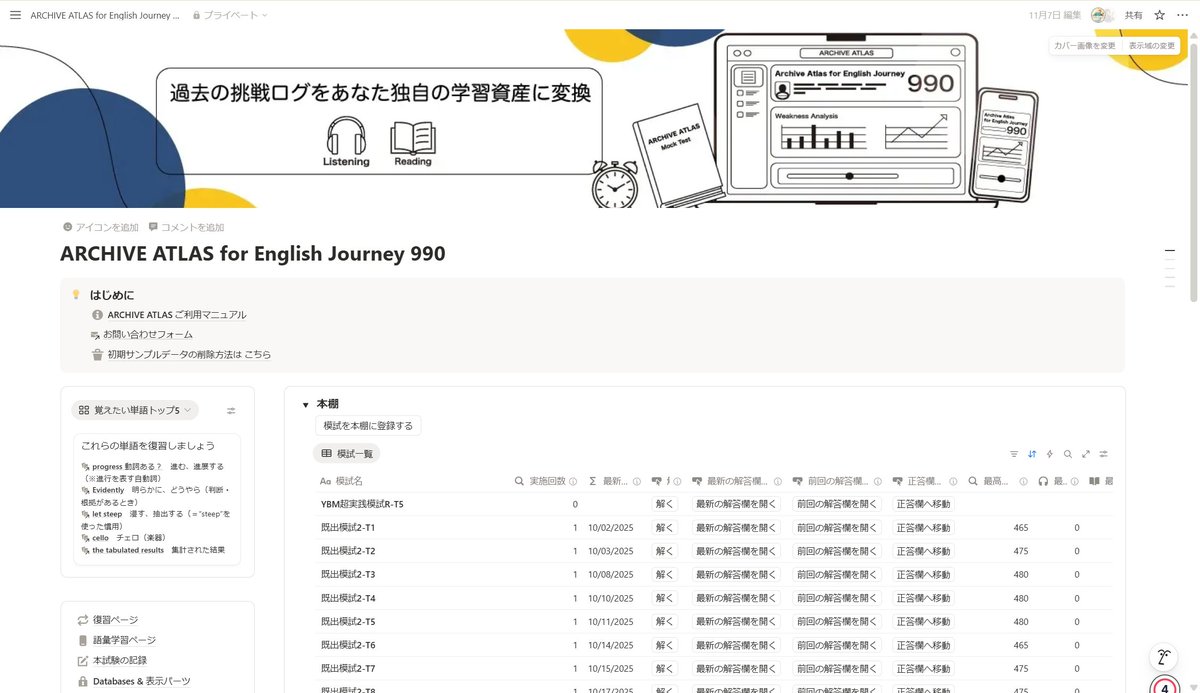Change sort settings using the blue sort icon
The image size is (1200, 693).
1032,454
